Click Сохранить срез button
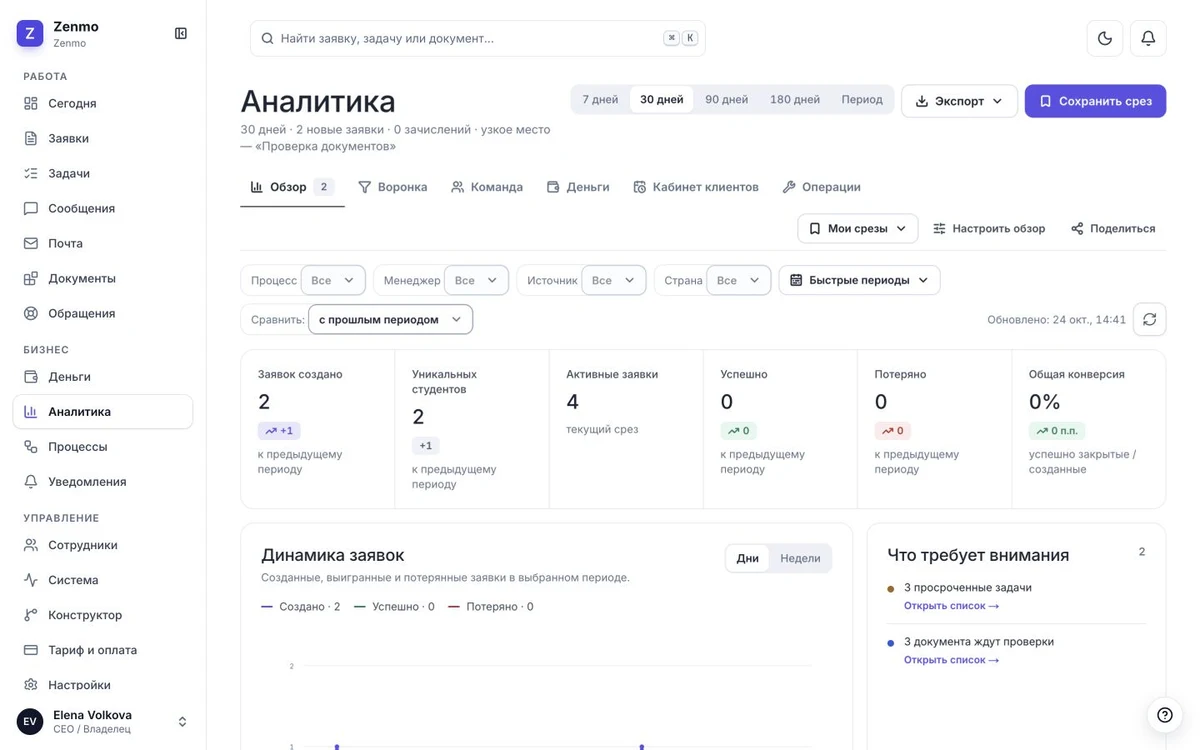1200x750 pixels. click(x=1095, y=101)
